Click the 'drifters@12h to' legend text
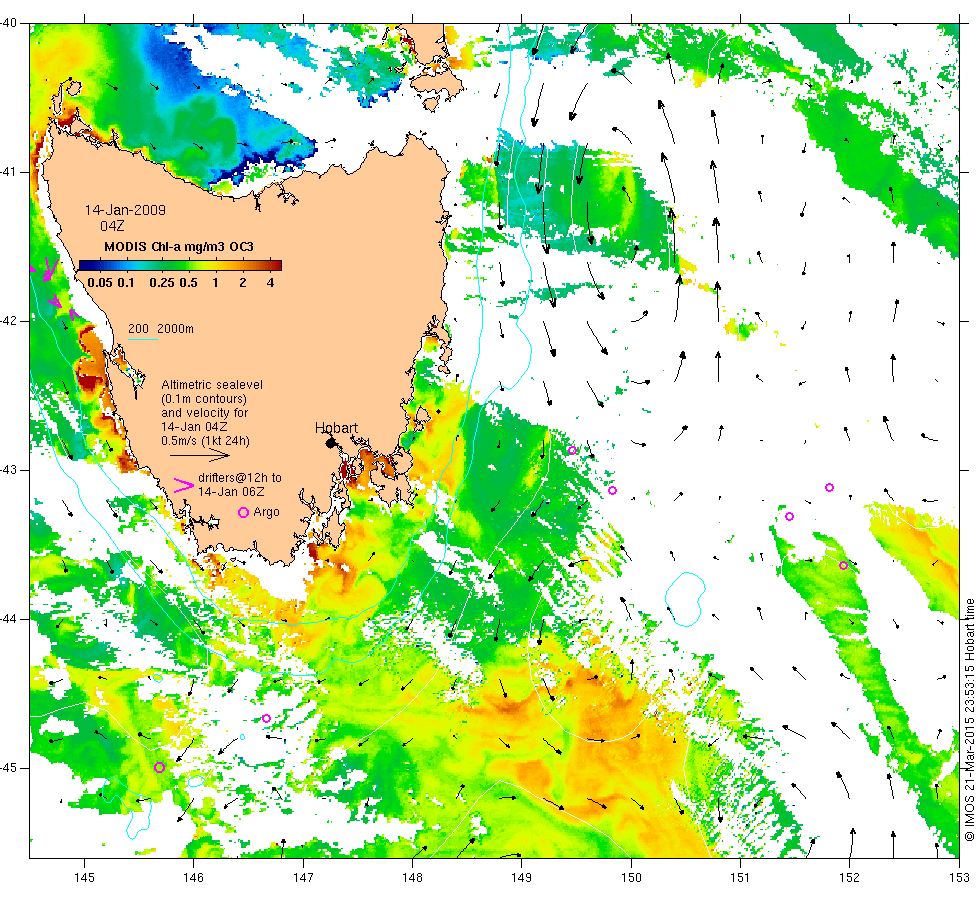This screenshot has width=980, height=900. coord(240,478)
